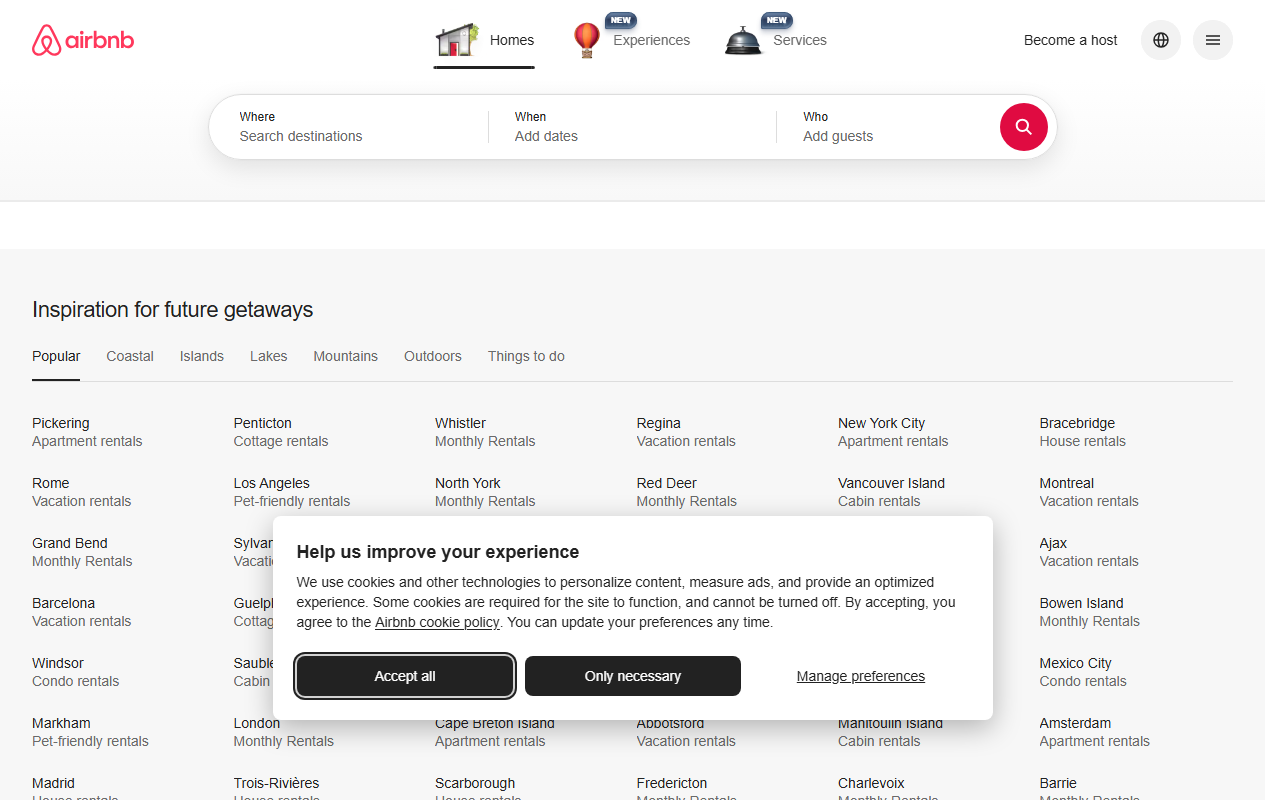Open Bowen Island Monthly Rentals

tap(1090, 612)
